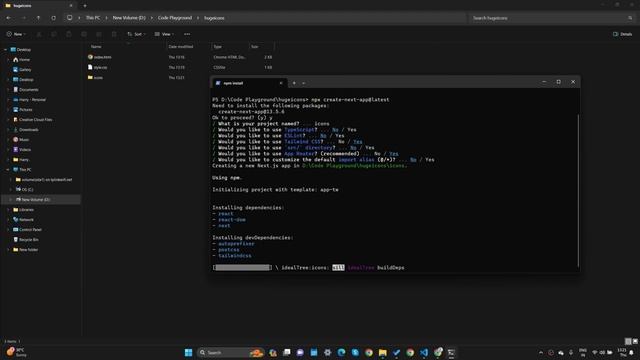Screen dimensions: 640x360
Task: Select 'Code Playground' in the breadcrumb
Action: pos(175,18)
